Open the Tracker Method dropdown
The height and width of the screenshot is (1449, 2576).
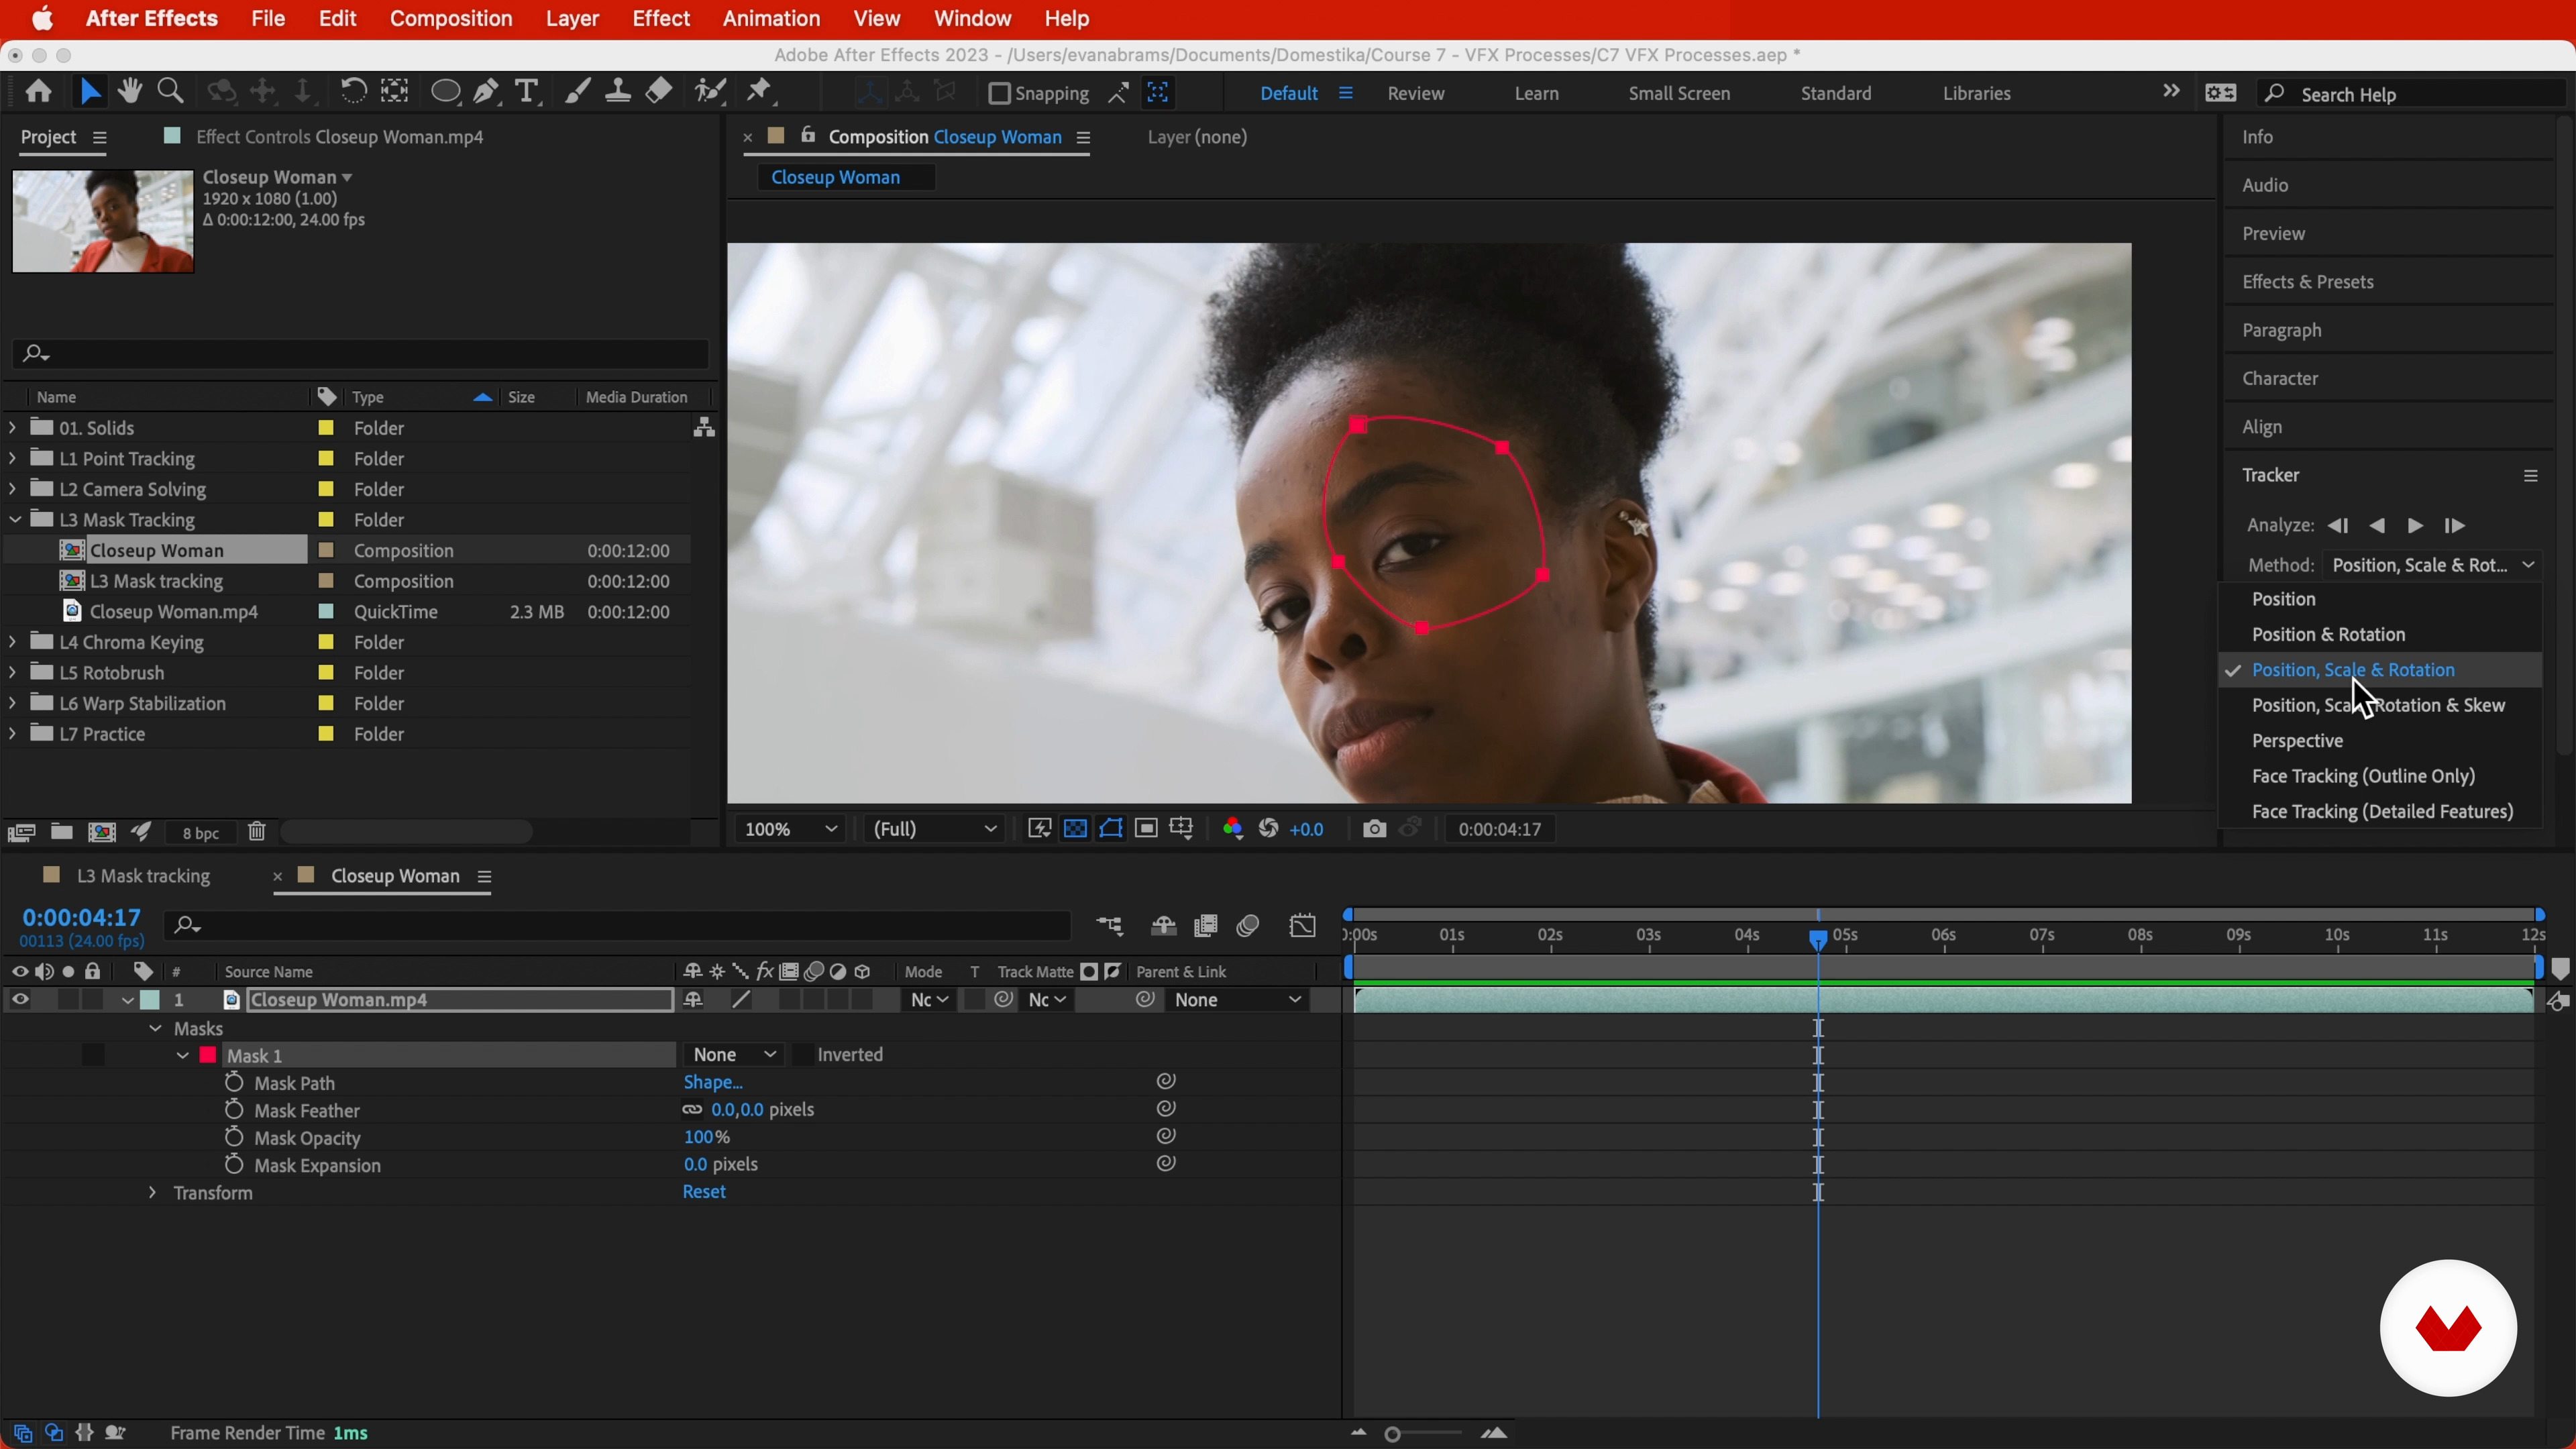[2433, 566]
